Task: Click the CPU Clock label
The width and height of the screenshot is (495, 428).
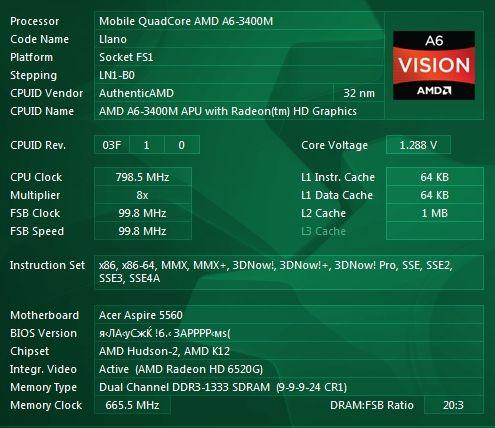Action: (x=36, y=177)
